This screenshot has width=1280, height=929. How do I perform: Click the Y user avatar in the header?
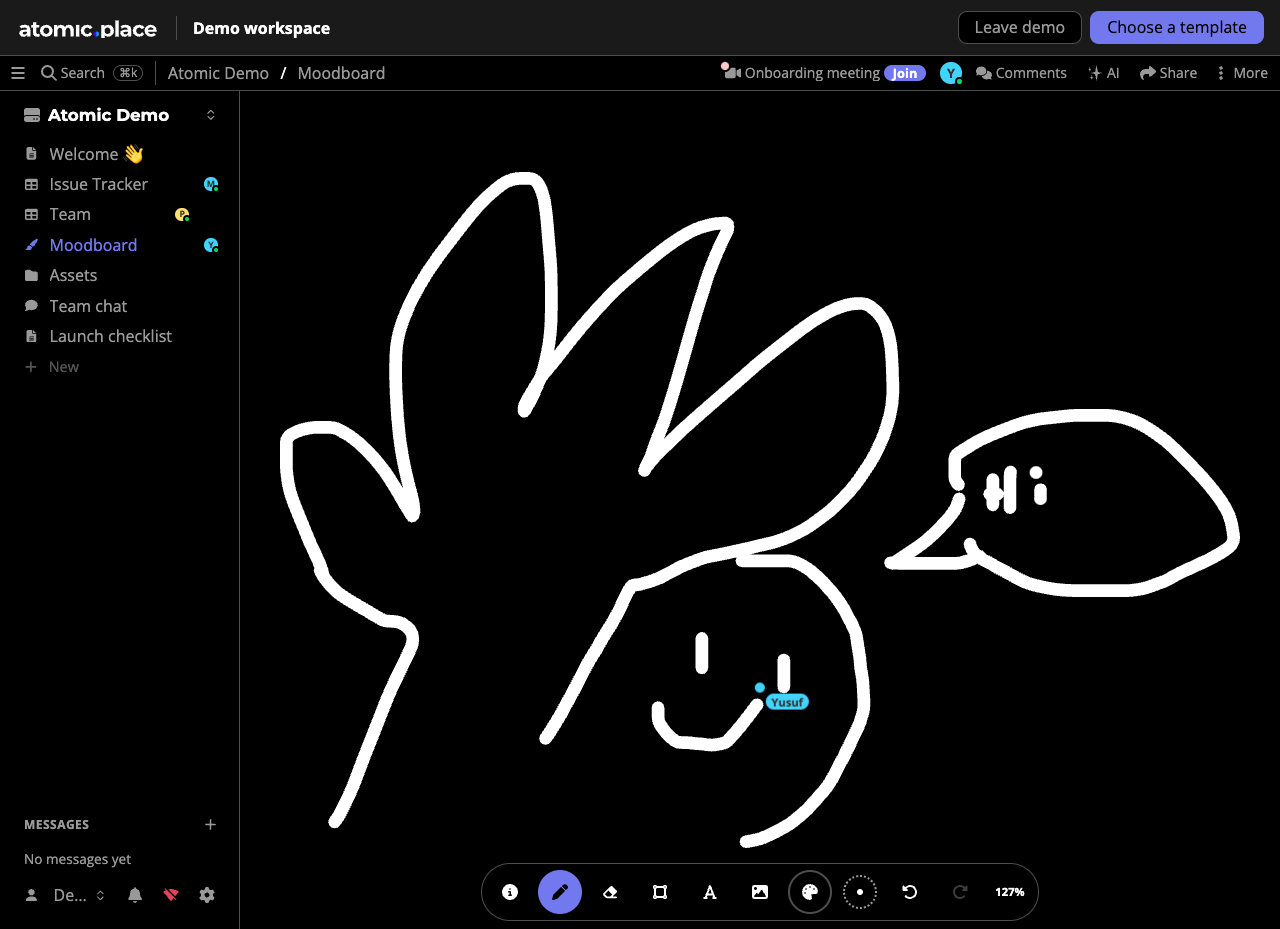click(x=951, y=73)
